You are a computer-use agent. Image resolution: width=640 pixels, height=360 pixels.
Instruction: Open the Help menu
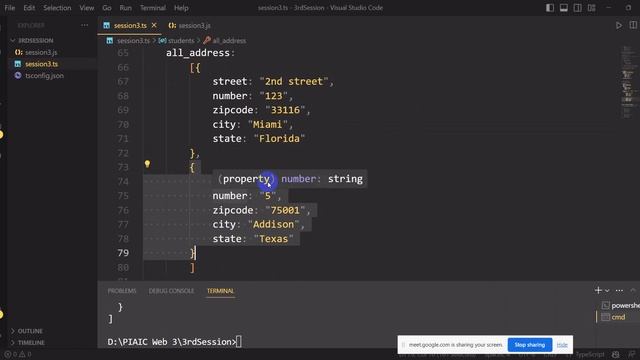coord(181,8)
